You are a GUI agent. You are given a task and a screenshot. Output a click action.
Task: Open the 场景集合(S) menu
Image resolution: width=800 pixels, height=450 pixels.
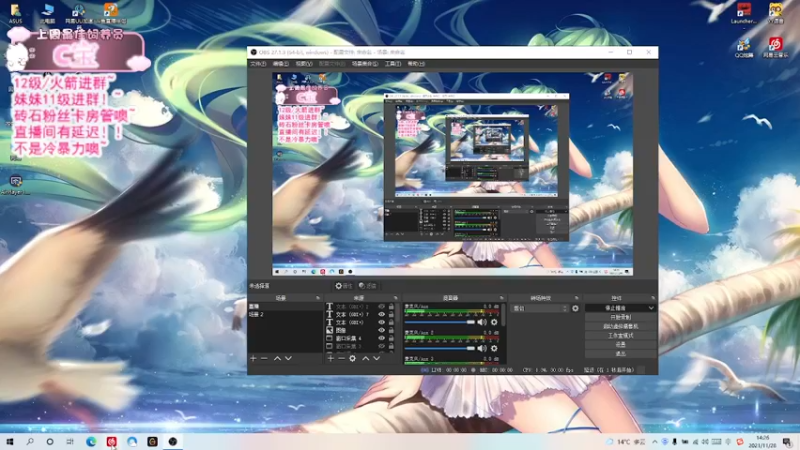coord(365,64)
